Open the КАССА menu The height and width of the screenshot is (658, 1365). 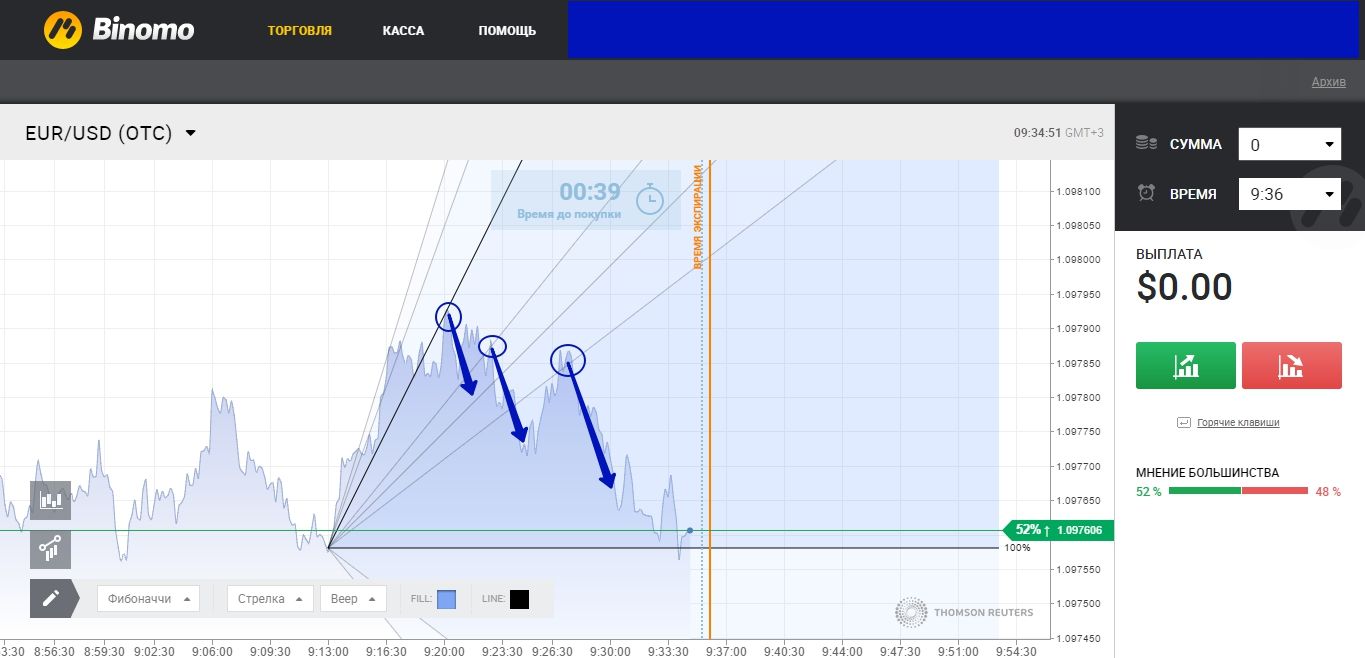403,30
